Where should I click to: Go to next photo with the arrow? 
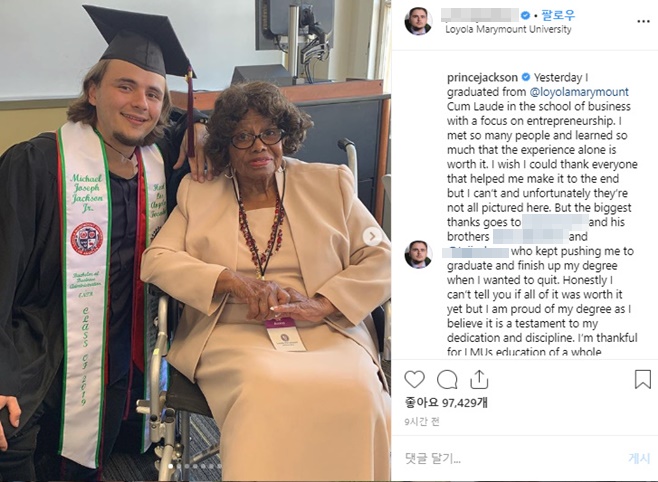pos(372,236)
